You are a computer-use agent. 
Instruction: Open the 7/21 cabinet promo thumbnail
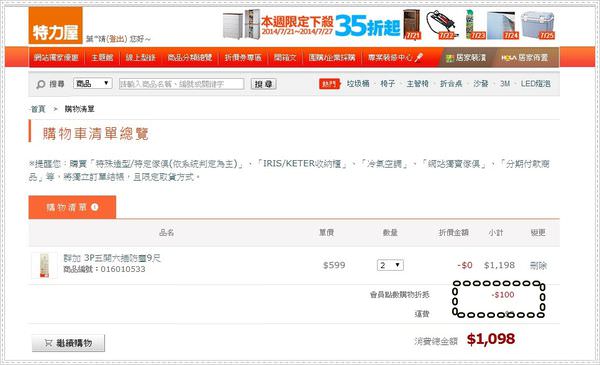click(412, 25)
